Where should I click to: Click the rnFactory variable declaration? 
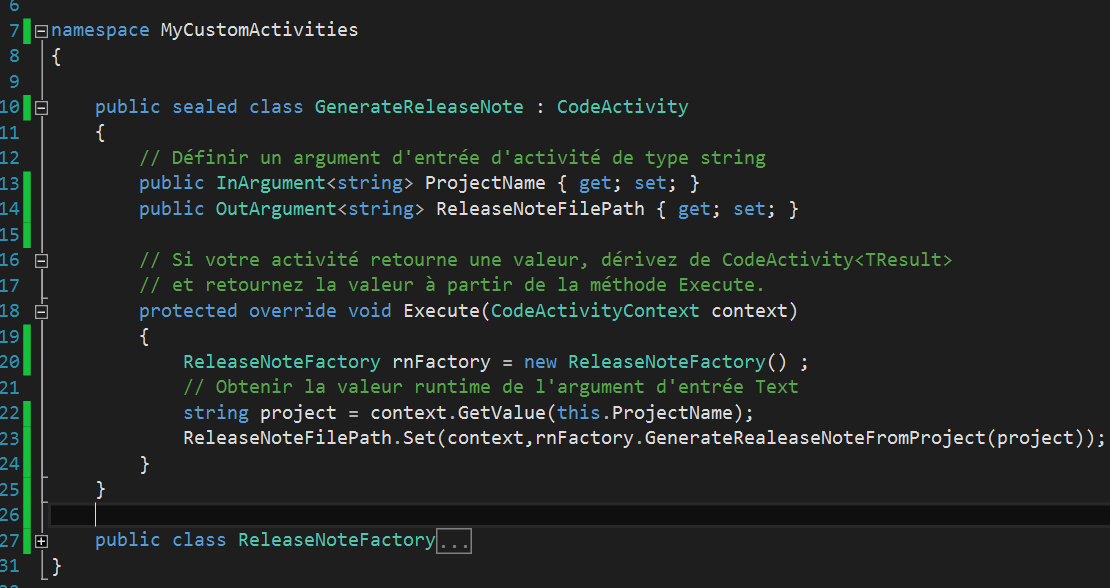(442, 362)
